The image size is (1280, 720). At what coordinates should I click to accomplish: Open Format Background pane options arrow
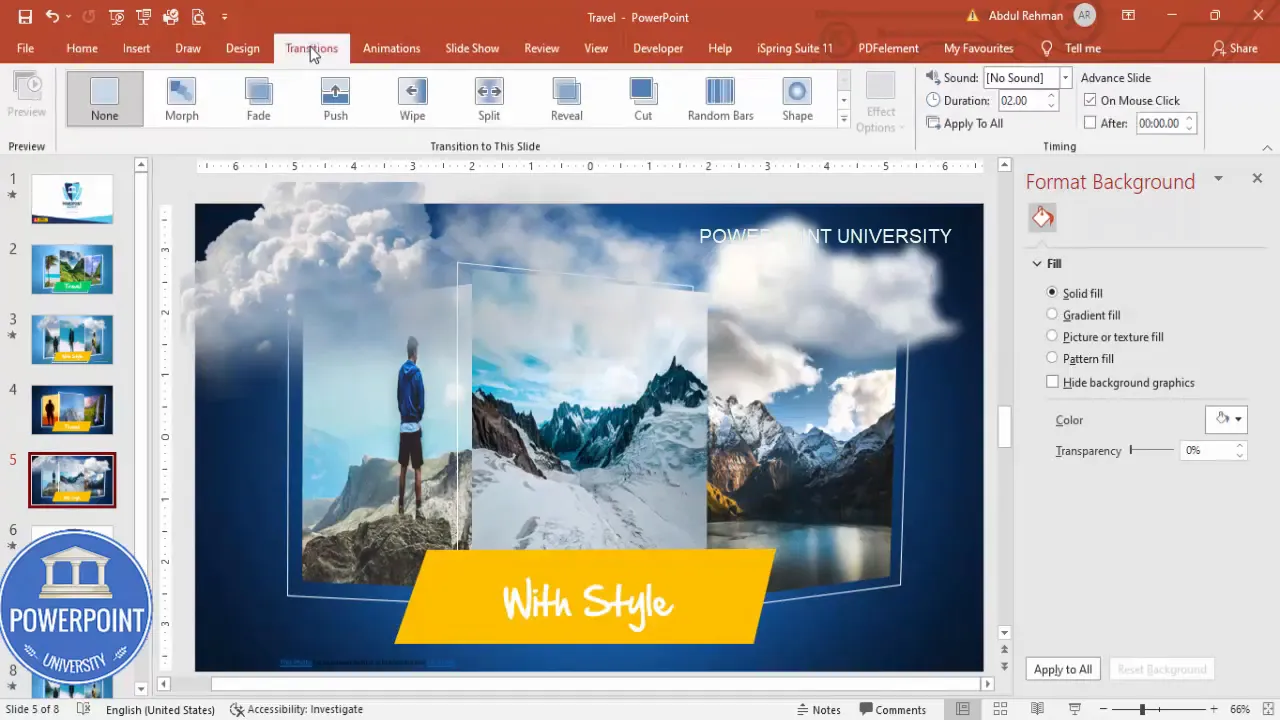[x=1218, y=178]
